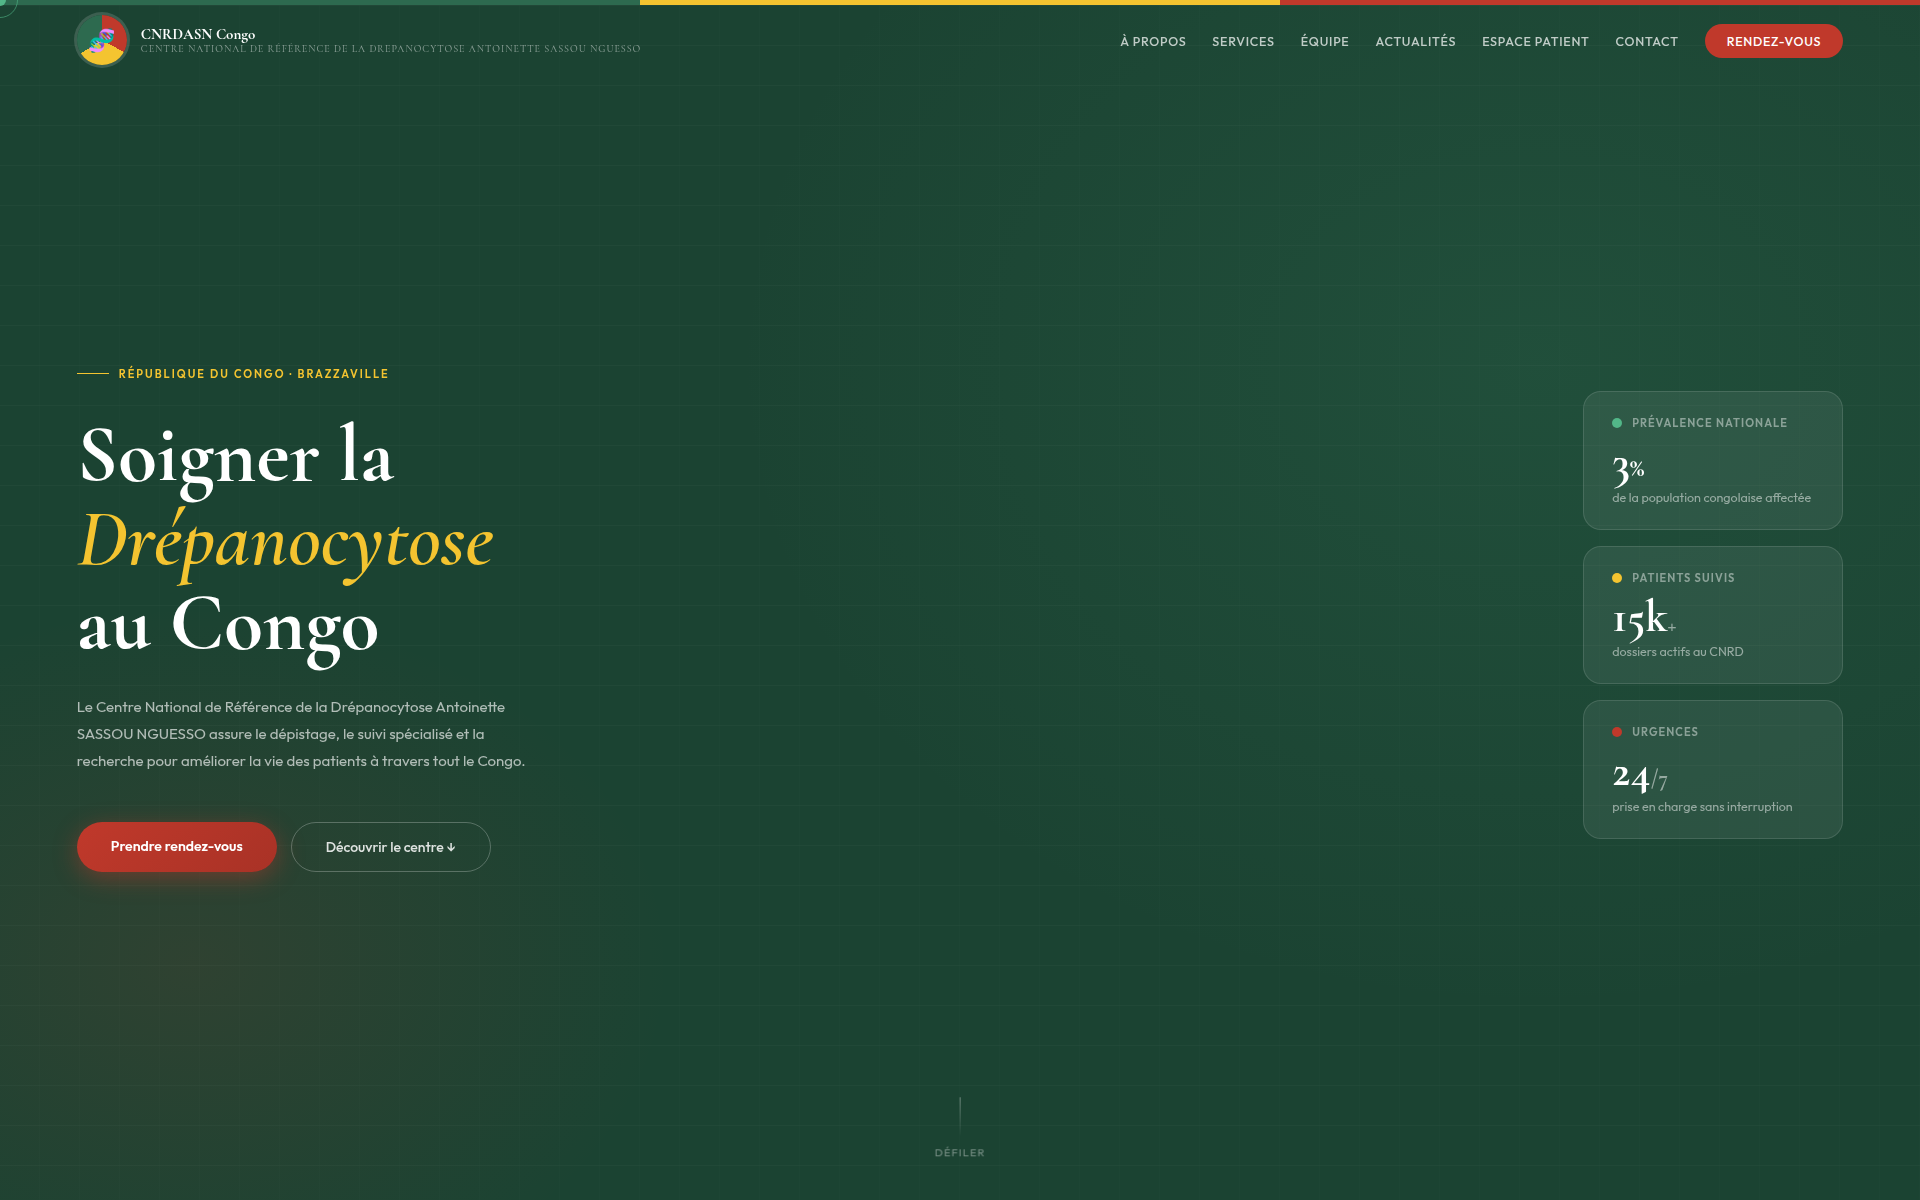The width and height of the screenshot is (1920, 1200).
Task: Click the red dot beside Urgences
Action: pyautogui.click(x=1617, y=732)
